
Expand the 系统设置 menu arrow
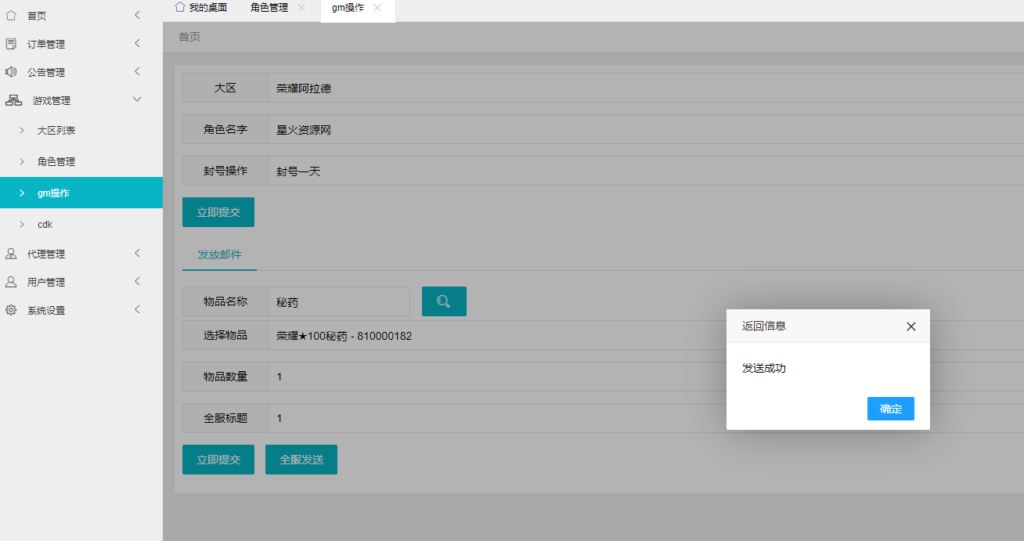(x=137, y=310)
